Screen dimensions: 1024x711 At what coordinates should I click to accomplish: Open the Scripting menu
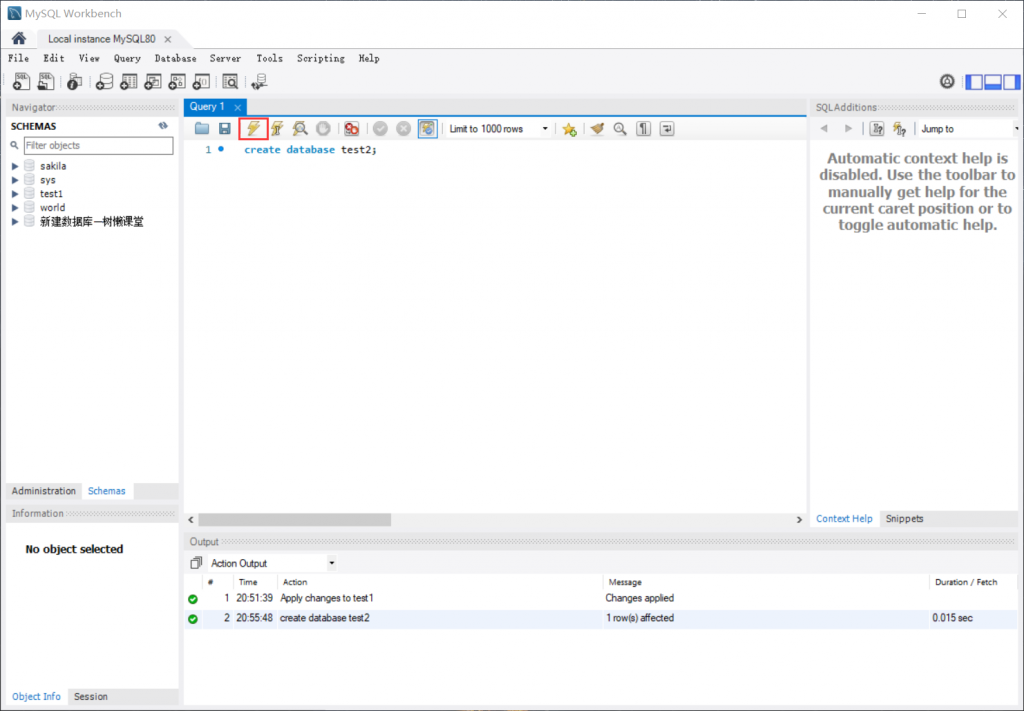pyautogui.click(x=321, y=58)
